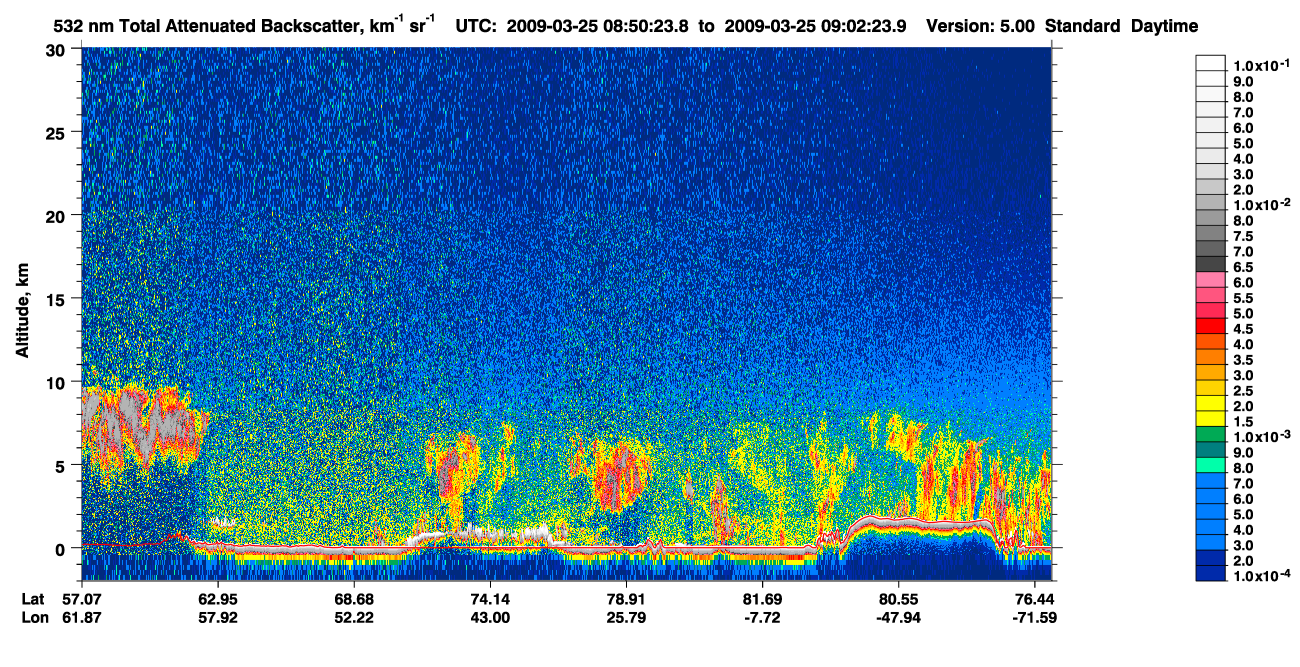
Task: Click the gray 7.5 legend swatch
Action: [1210, 234]
